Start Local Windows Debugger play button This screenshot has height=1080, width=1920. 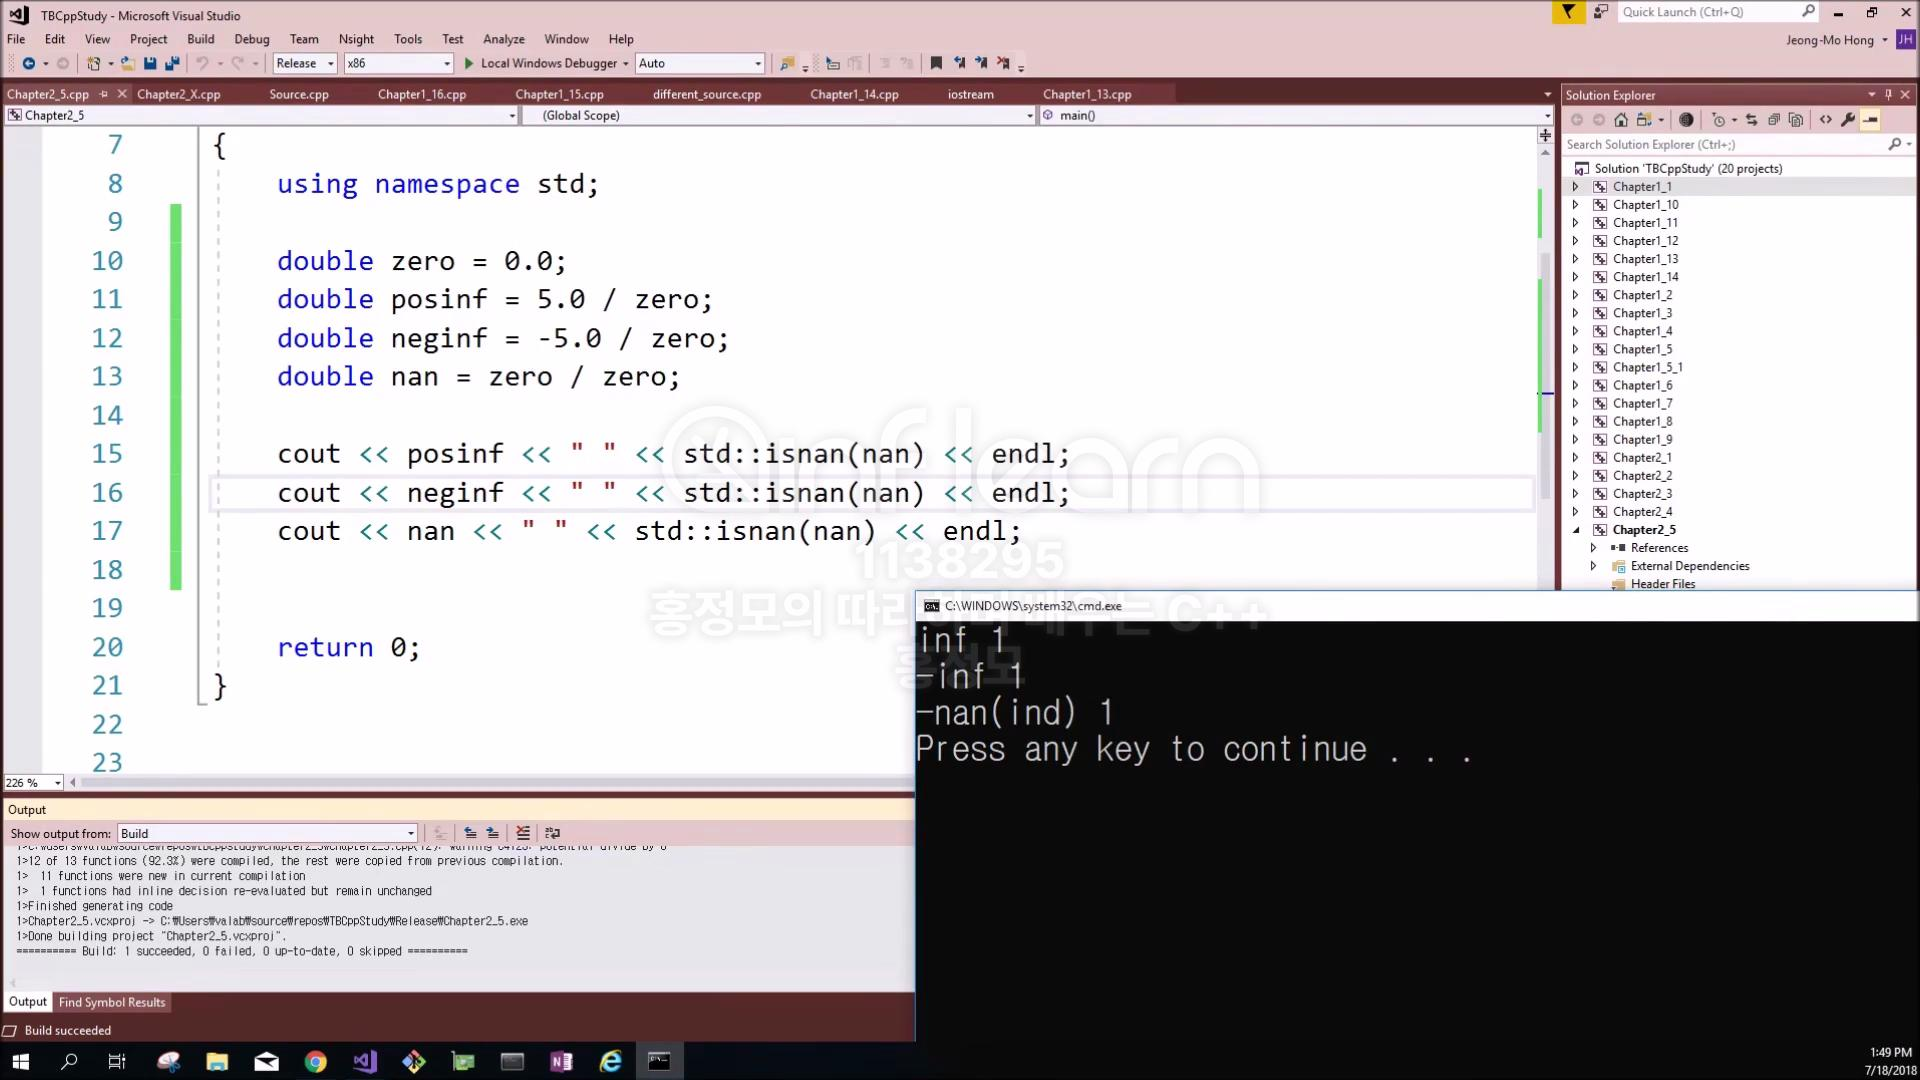click(469, 63)
